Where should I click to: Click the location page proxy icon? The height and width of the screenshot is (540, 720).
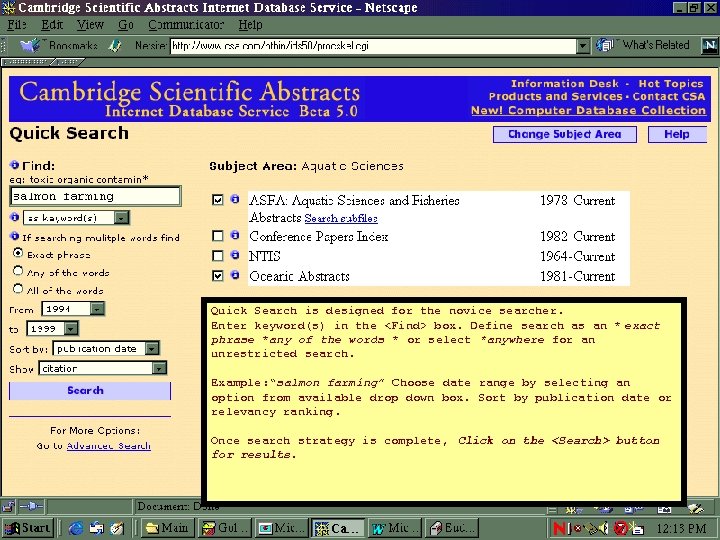pyautogui.click(x=115, y=45)
